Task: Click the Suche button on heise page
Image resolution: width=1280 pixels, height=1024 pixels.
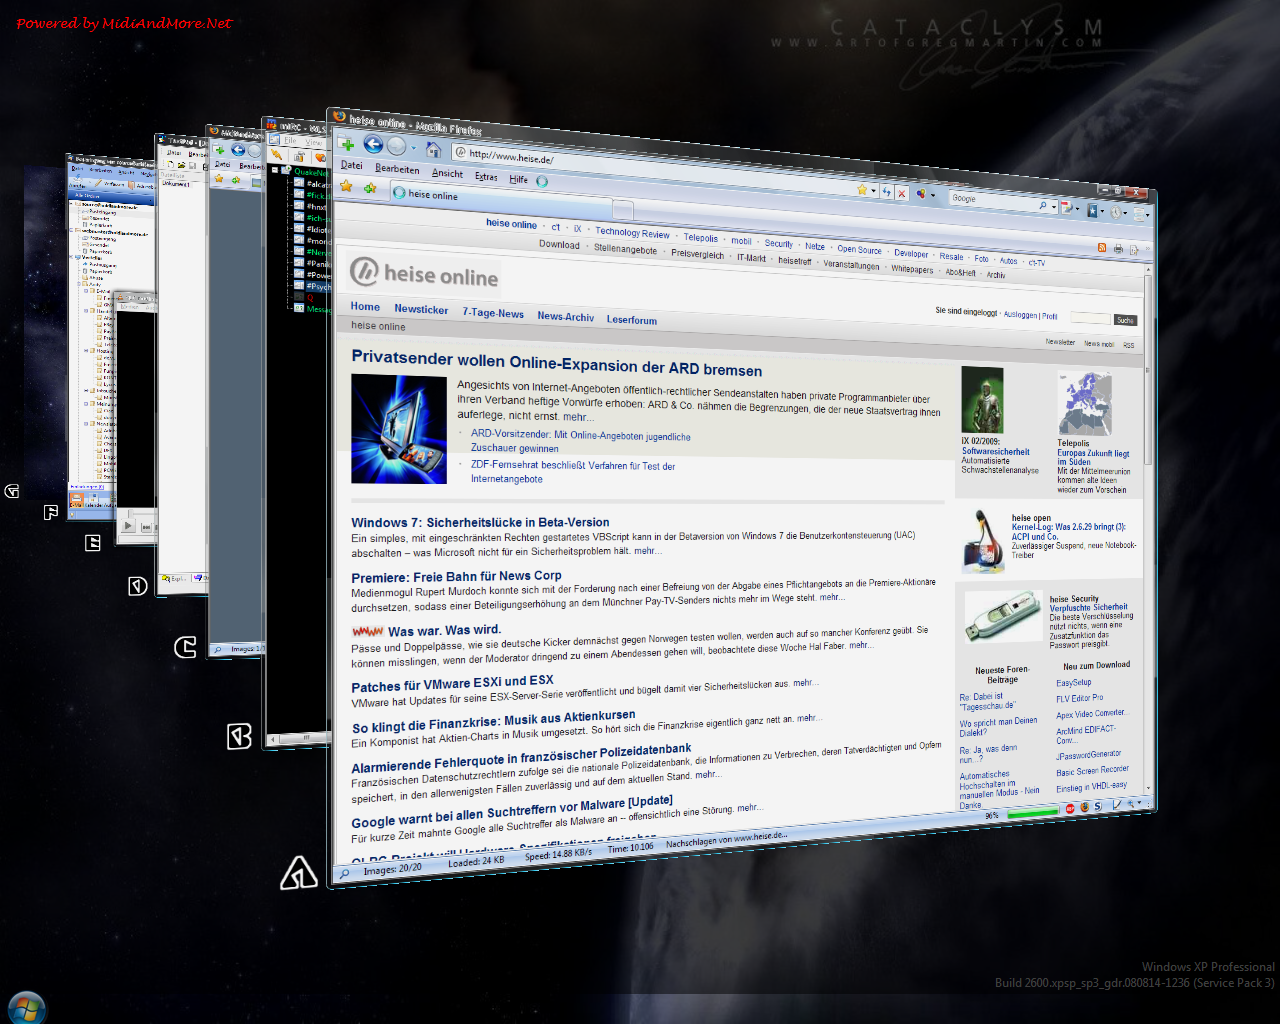Action: tap(1125, 320)
